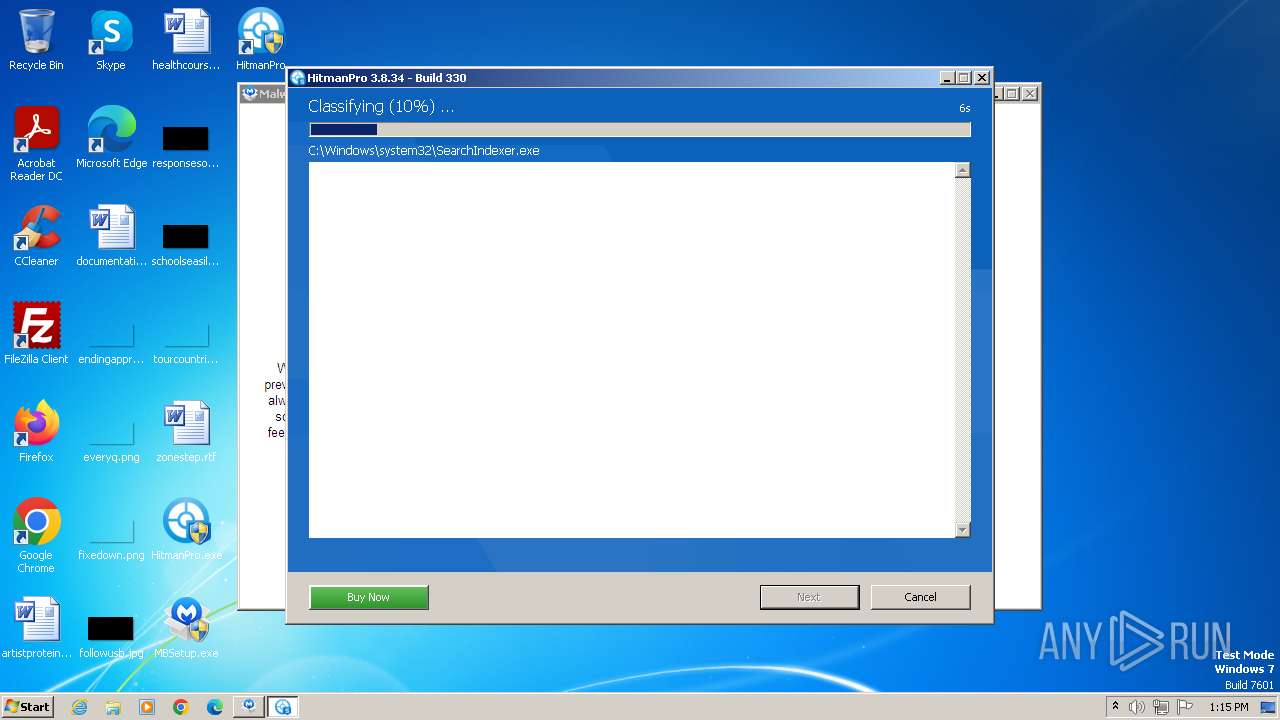1280x720 pixels.
Task: Switch to Malwarebytes taskbar button
Action: click(x=249, y=707)
